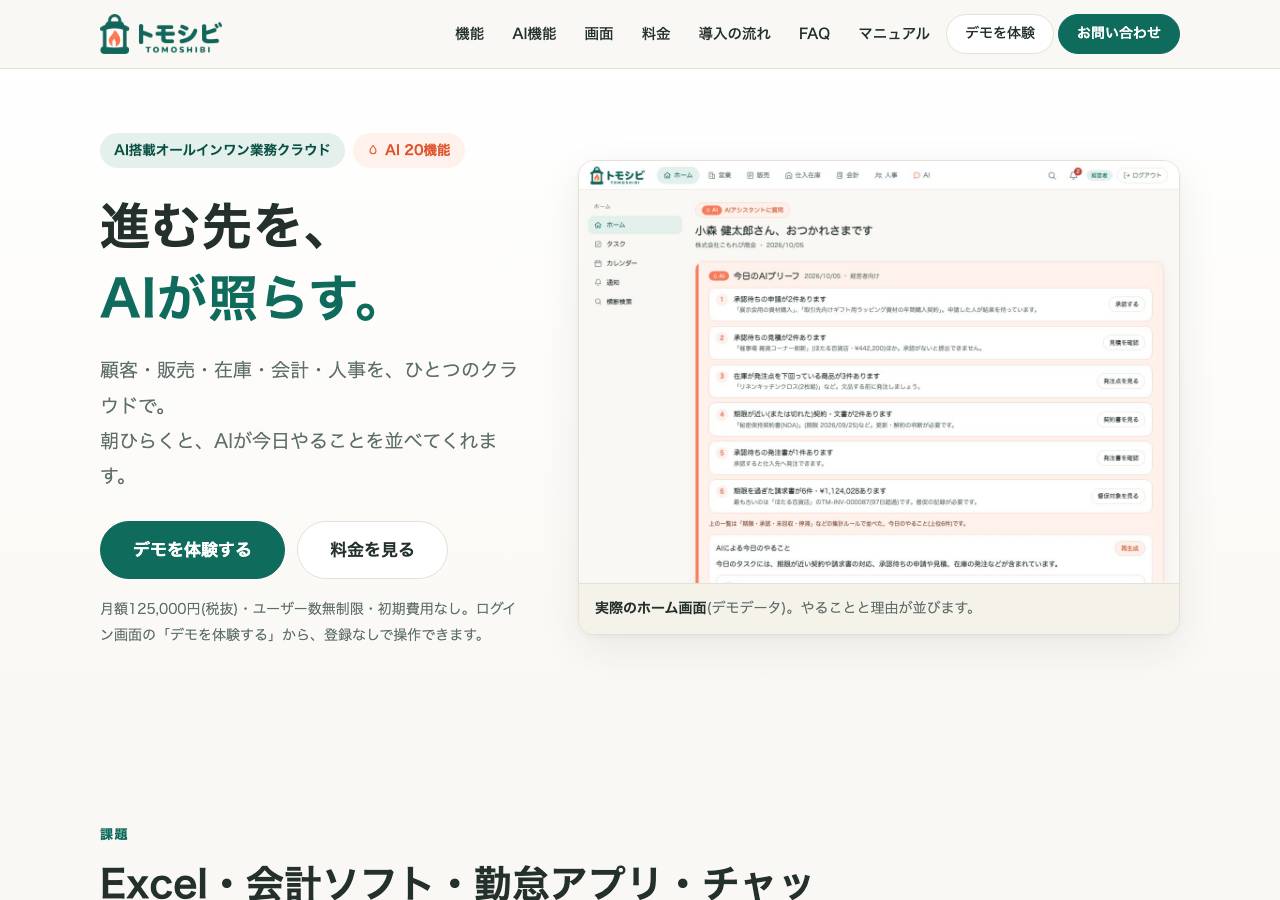This screenshot has height=900, width=1280.
Task: Select the ホーム tab in the preview top bar
Action: point(678,175)
